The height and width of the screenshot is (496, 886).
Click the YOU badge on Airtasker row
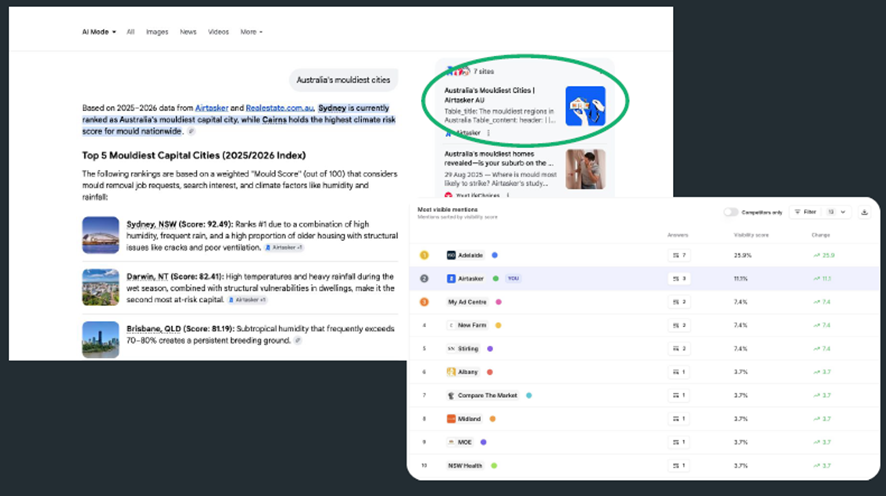[x=513, y=279]
